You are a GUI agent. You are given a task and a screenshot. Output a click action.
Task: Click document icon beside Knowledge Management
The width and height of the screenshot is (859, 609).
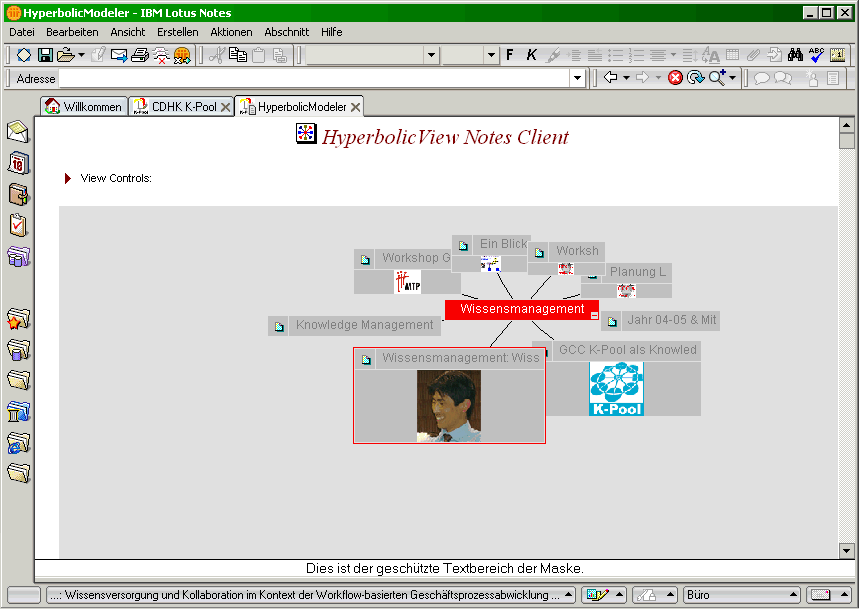(279, 327)
